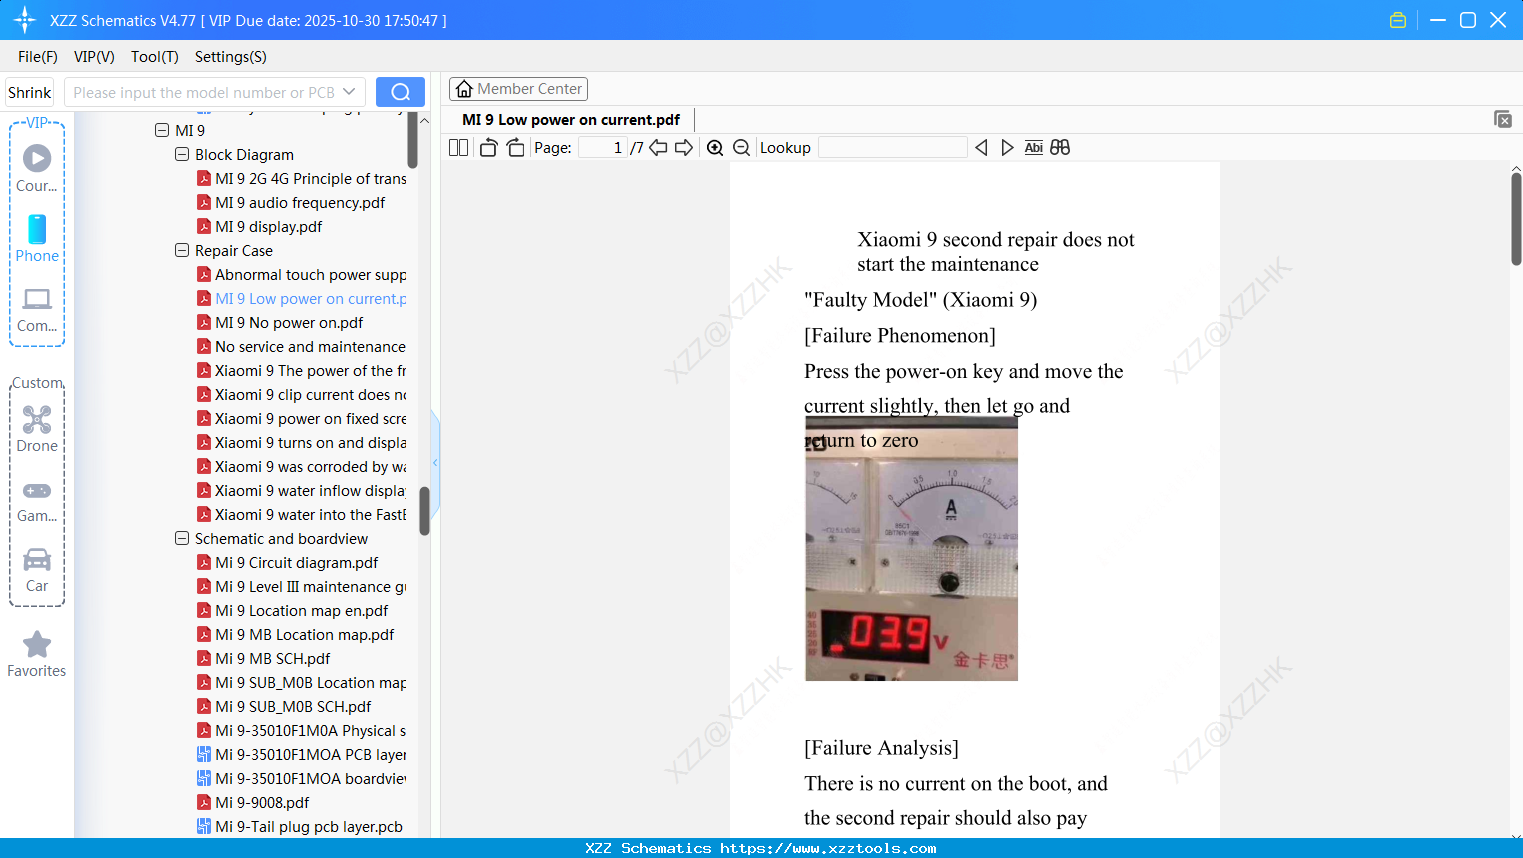Screen dimensions: 1523x858
Task: Collapse the tree panel using side handle
Action: coord(435,462)
